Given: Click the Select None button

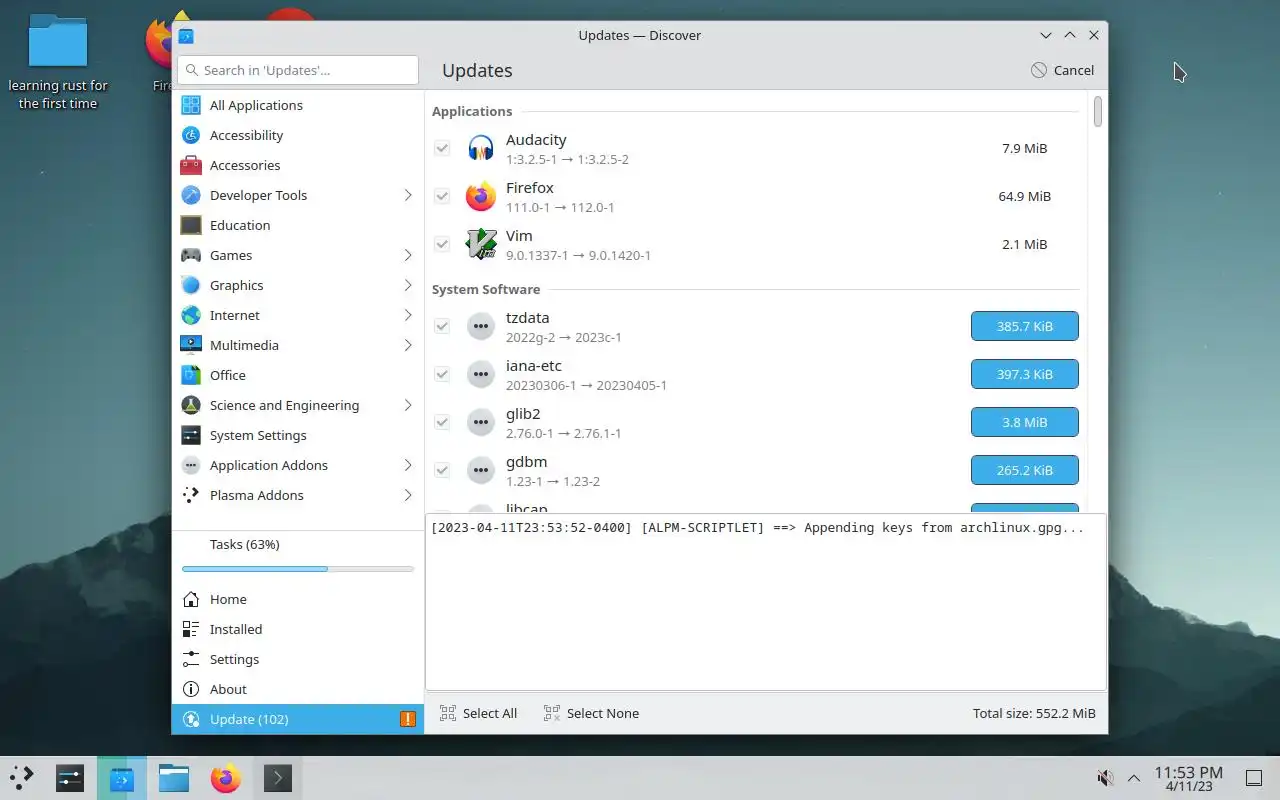Looking at the screenshot, I should 591,713.
